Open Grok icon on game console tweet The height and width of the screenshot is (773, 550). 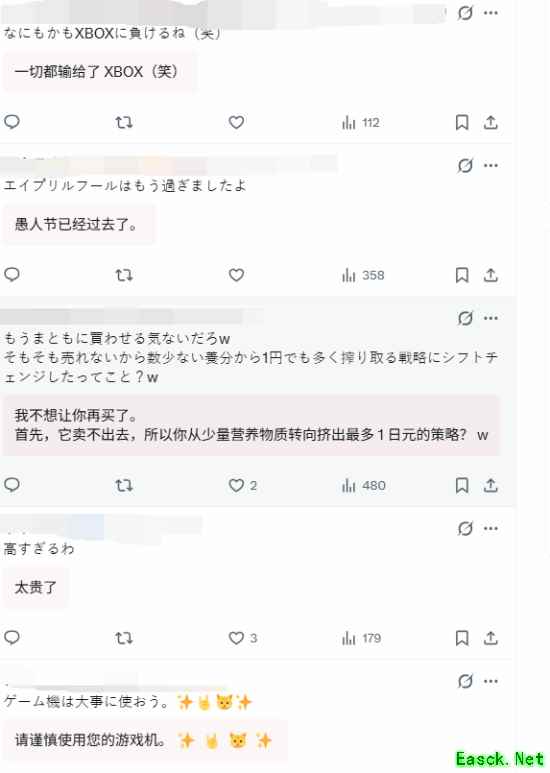click(465, 681)
